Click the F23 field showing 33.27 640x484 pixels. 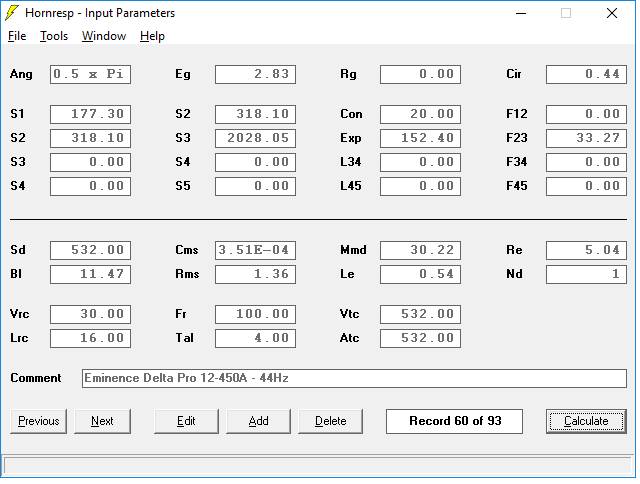[x=586, y=138]
